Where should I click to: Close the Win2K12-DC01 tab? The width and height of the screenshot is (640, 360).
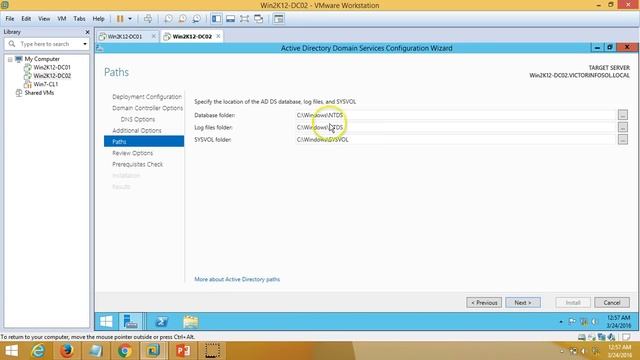tap(154, 36)
